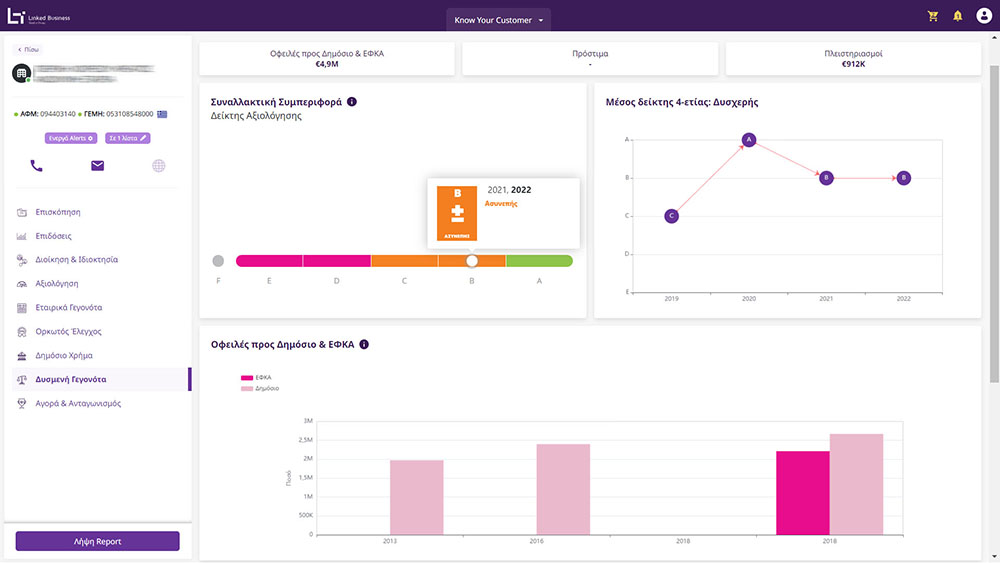Open the user account avatar menu
The height and width of the screenshot is (563, 1000).
point(983,16)
